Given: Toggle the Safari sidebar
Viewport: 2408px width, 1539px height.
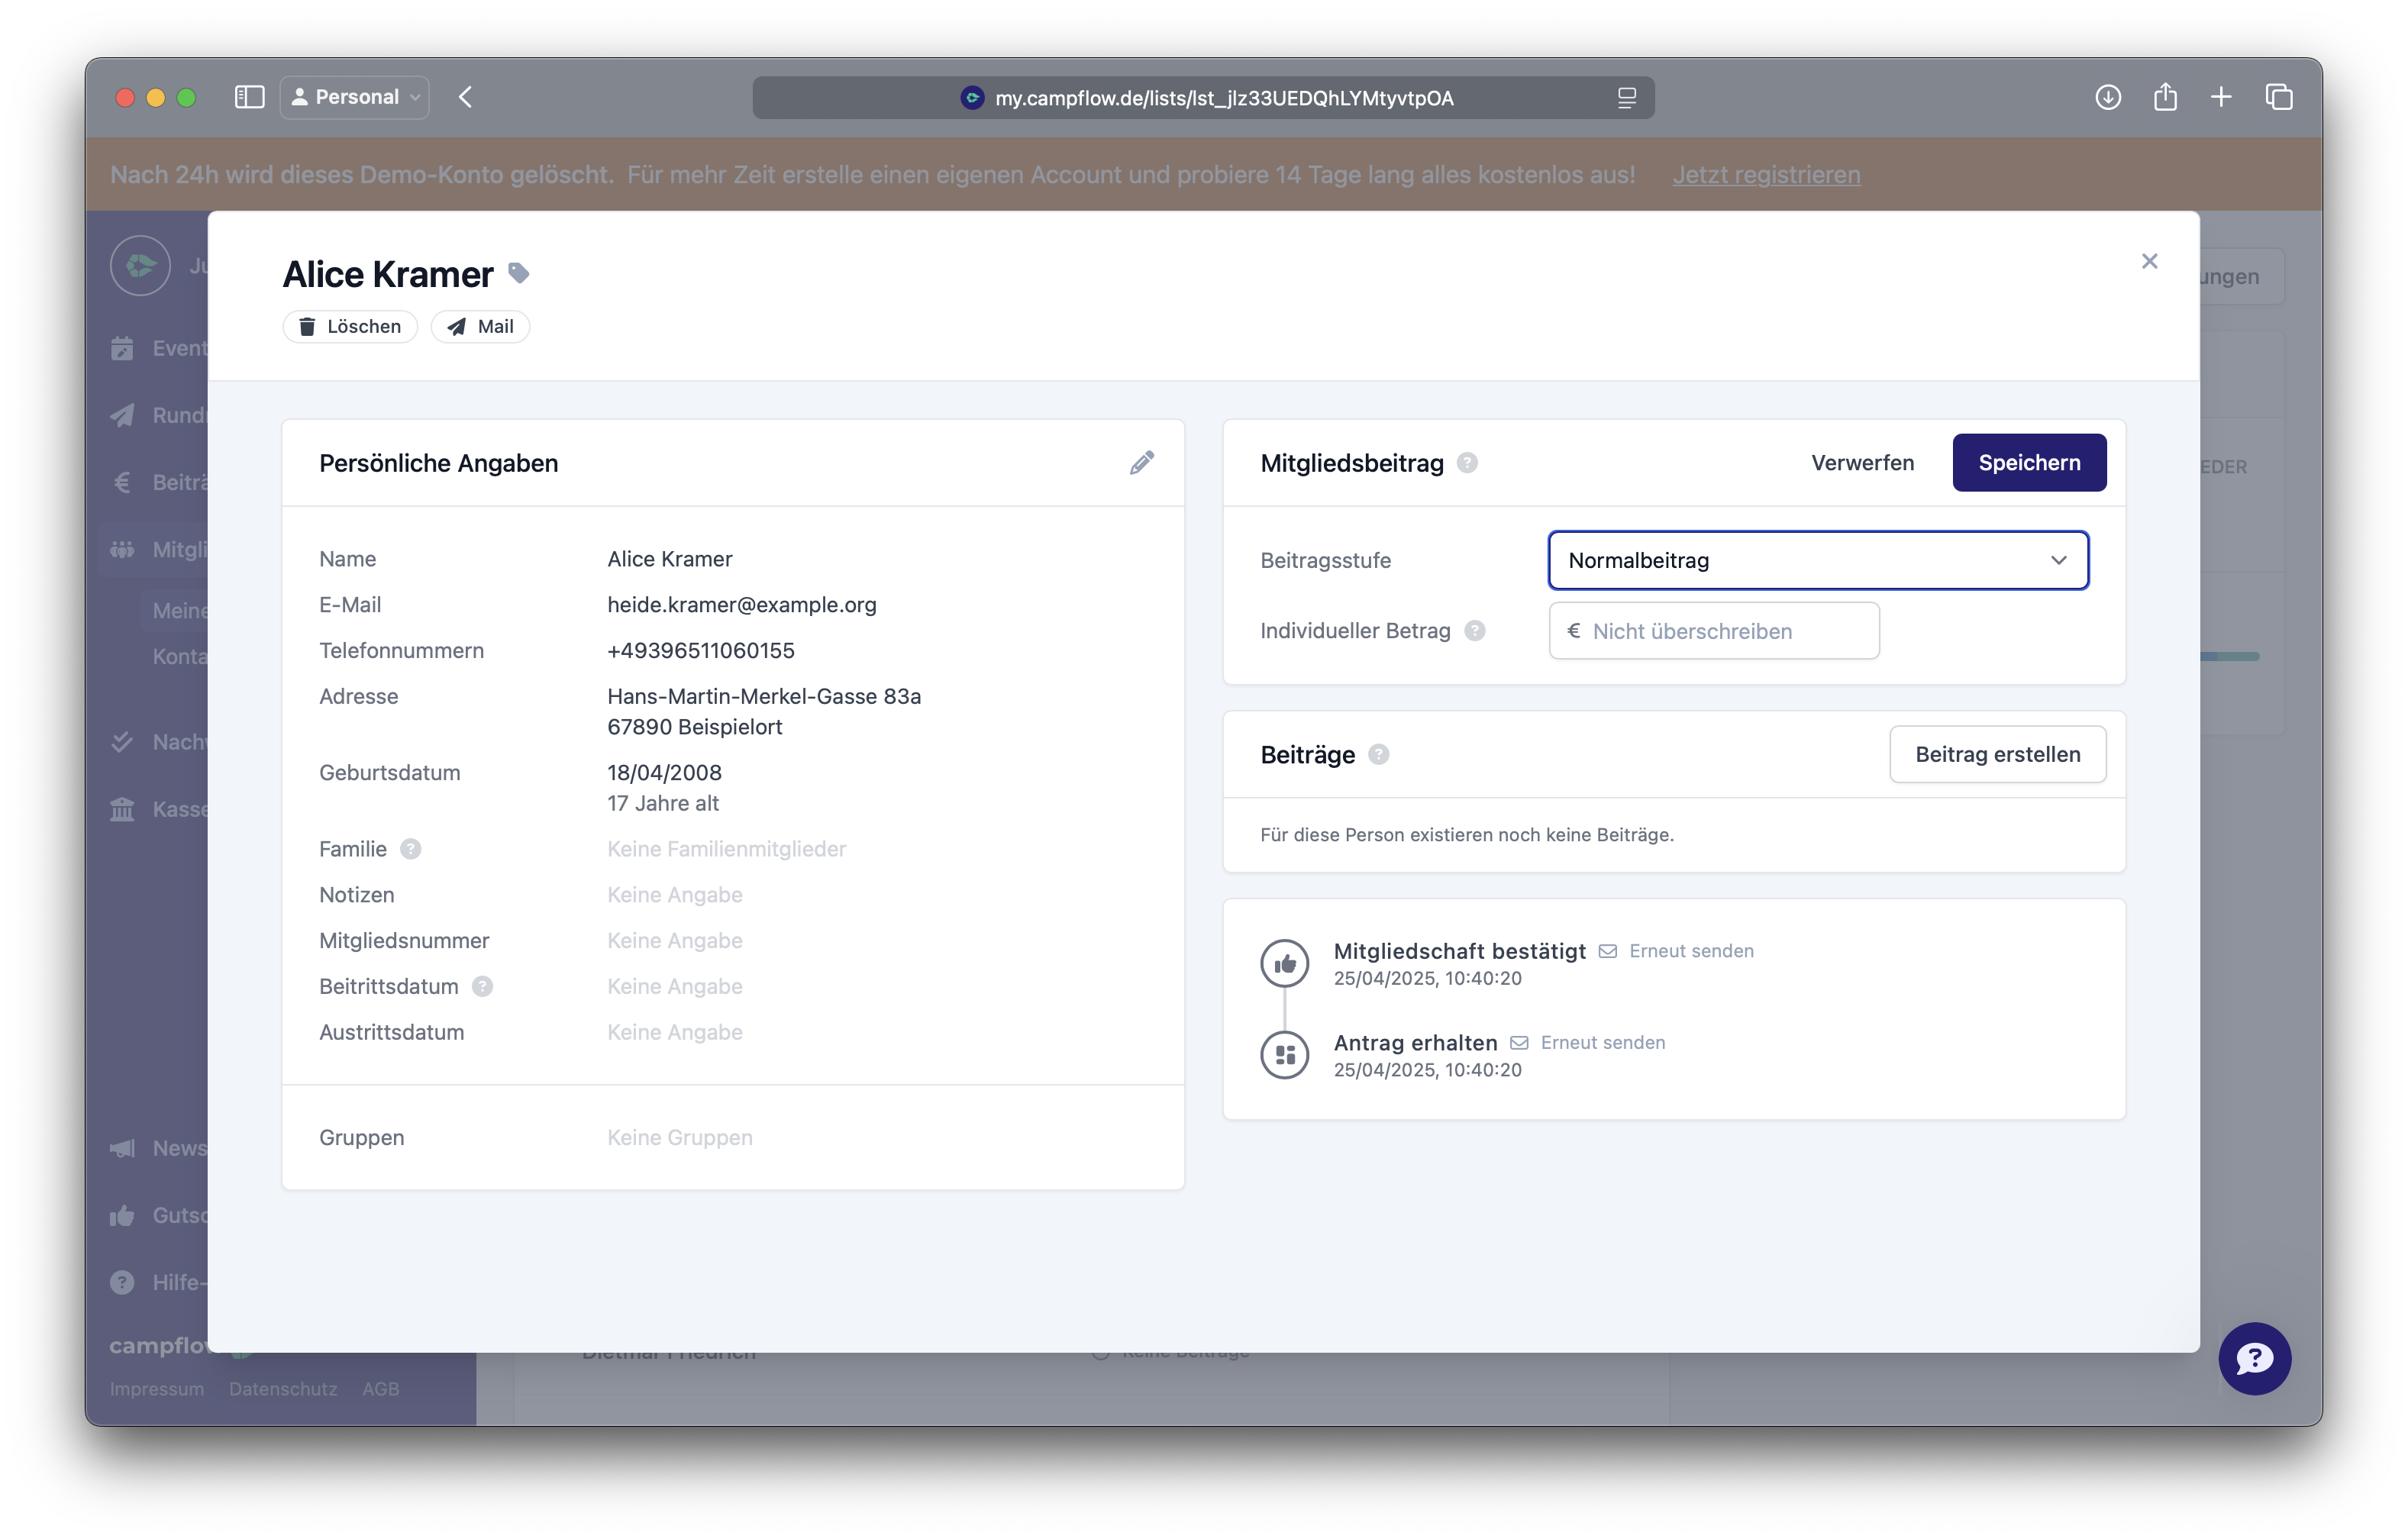Looking at the screenshot, I should [x=249, y=97].
